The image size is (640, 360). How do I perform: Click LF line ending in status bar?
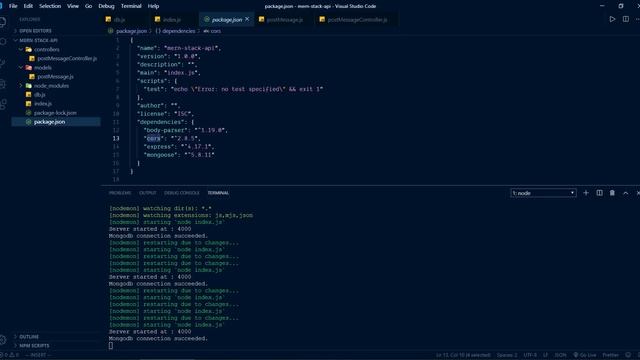(545, 355)
